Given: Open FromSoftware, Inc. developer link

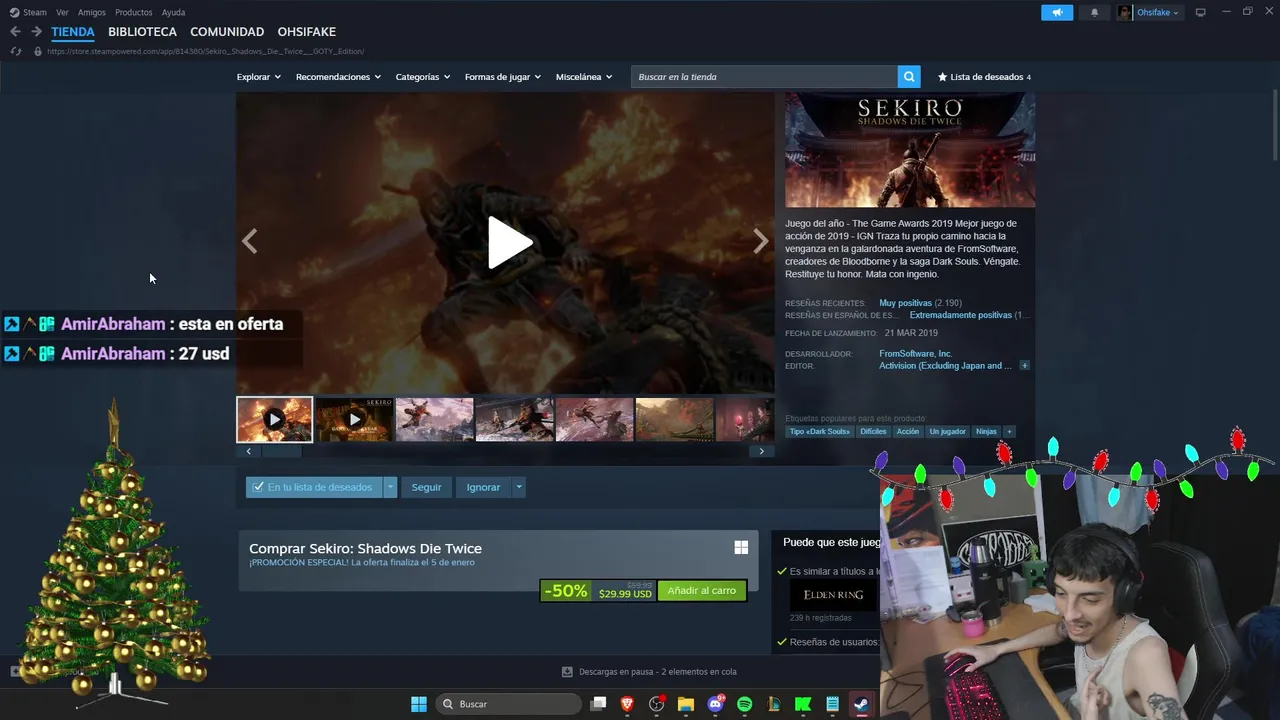Looking at the screenshot, I should click(x=915, y=354).
